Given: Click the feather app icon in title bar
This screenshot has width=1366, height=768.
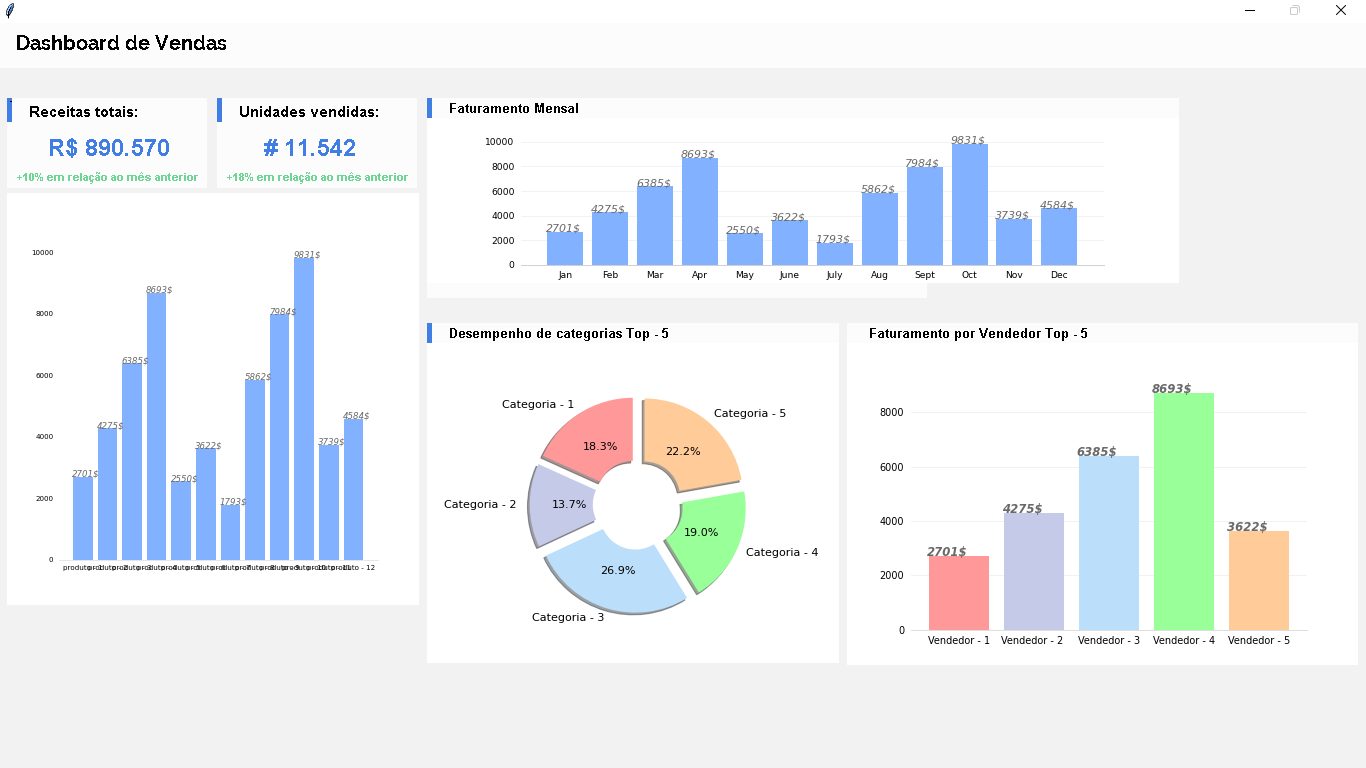Looking at the screenshot, I should tap(10, 10).
